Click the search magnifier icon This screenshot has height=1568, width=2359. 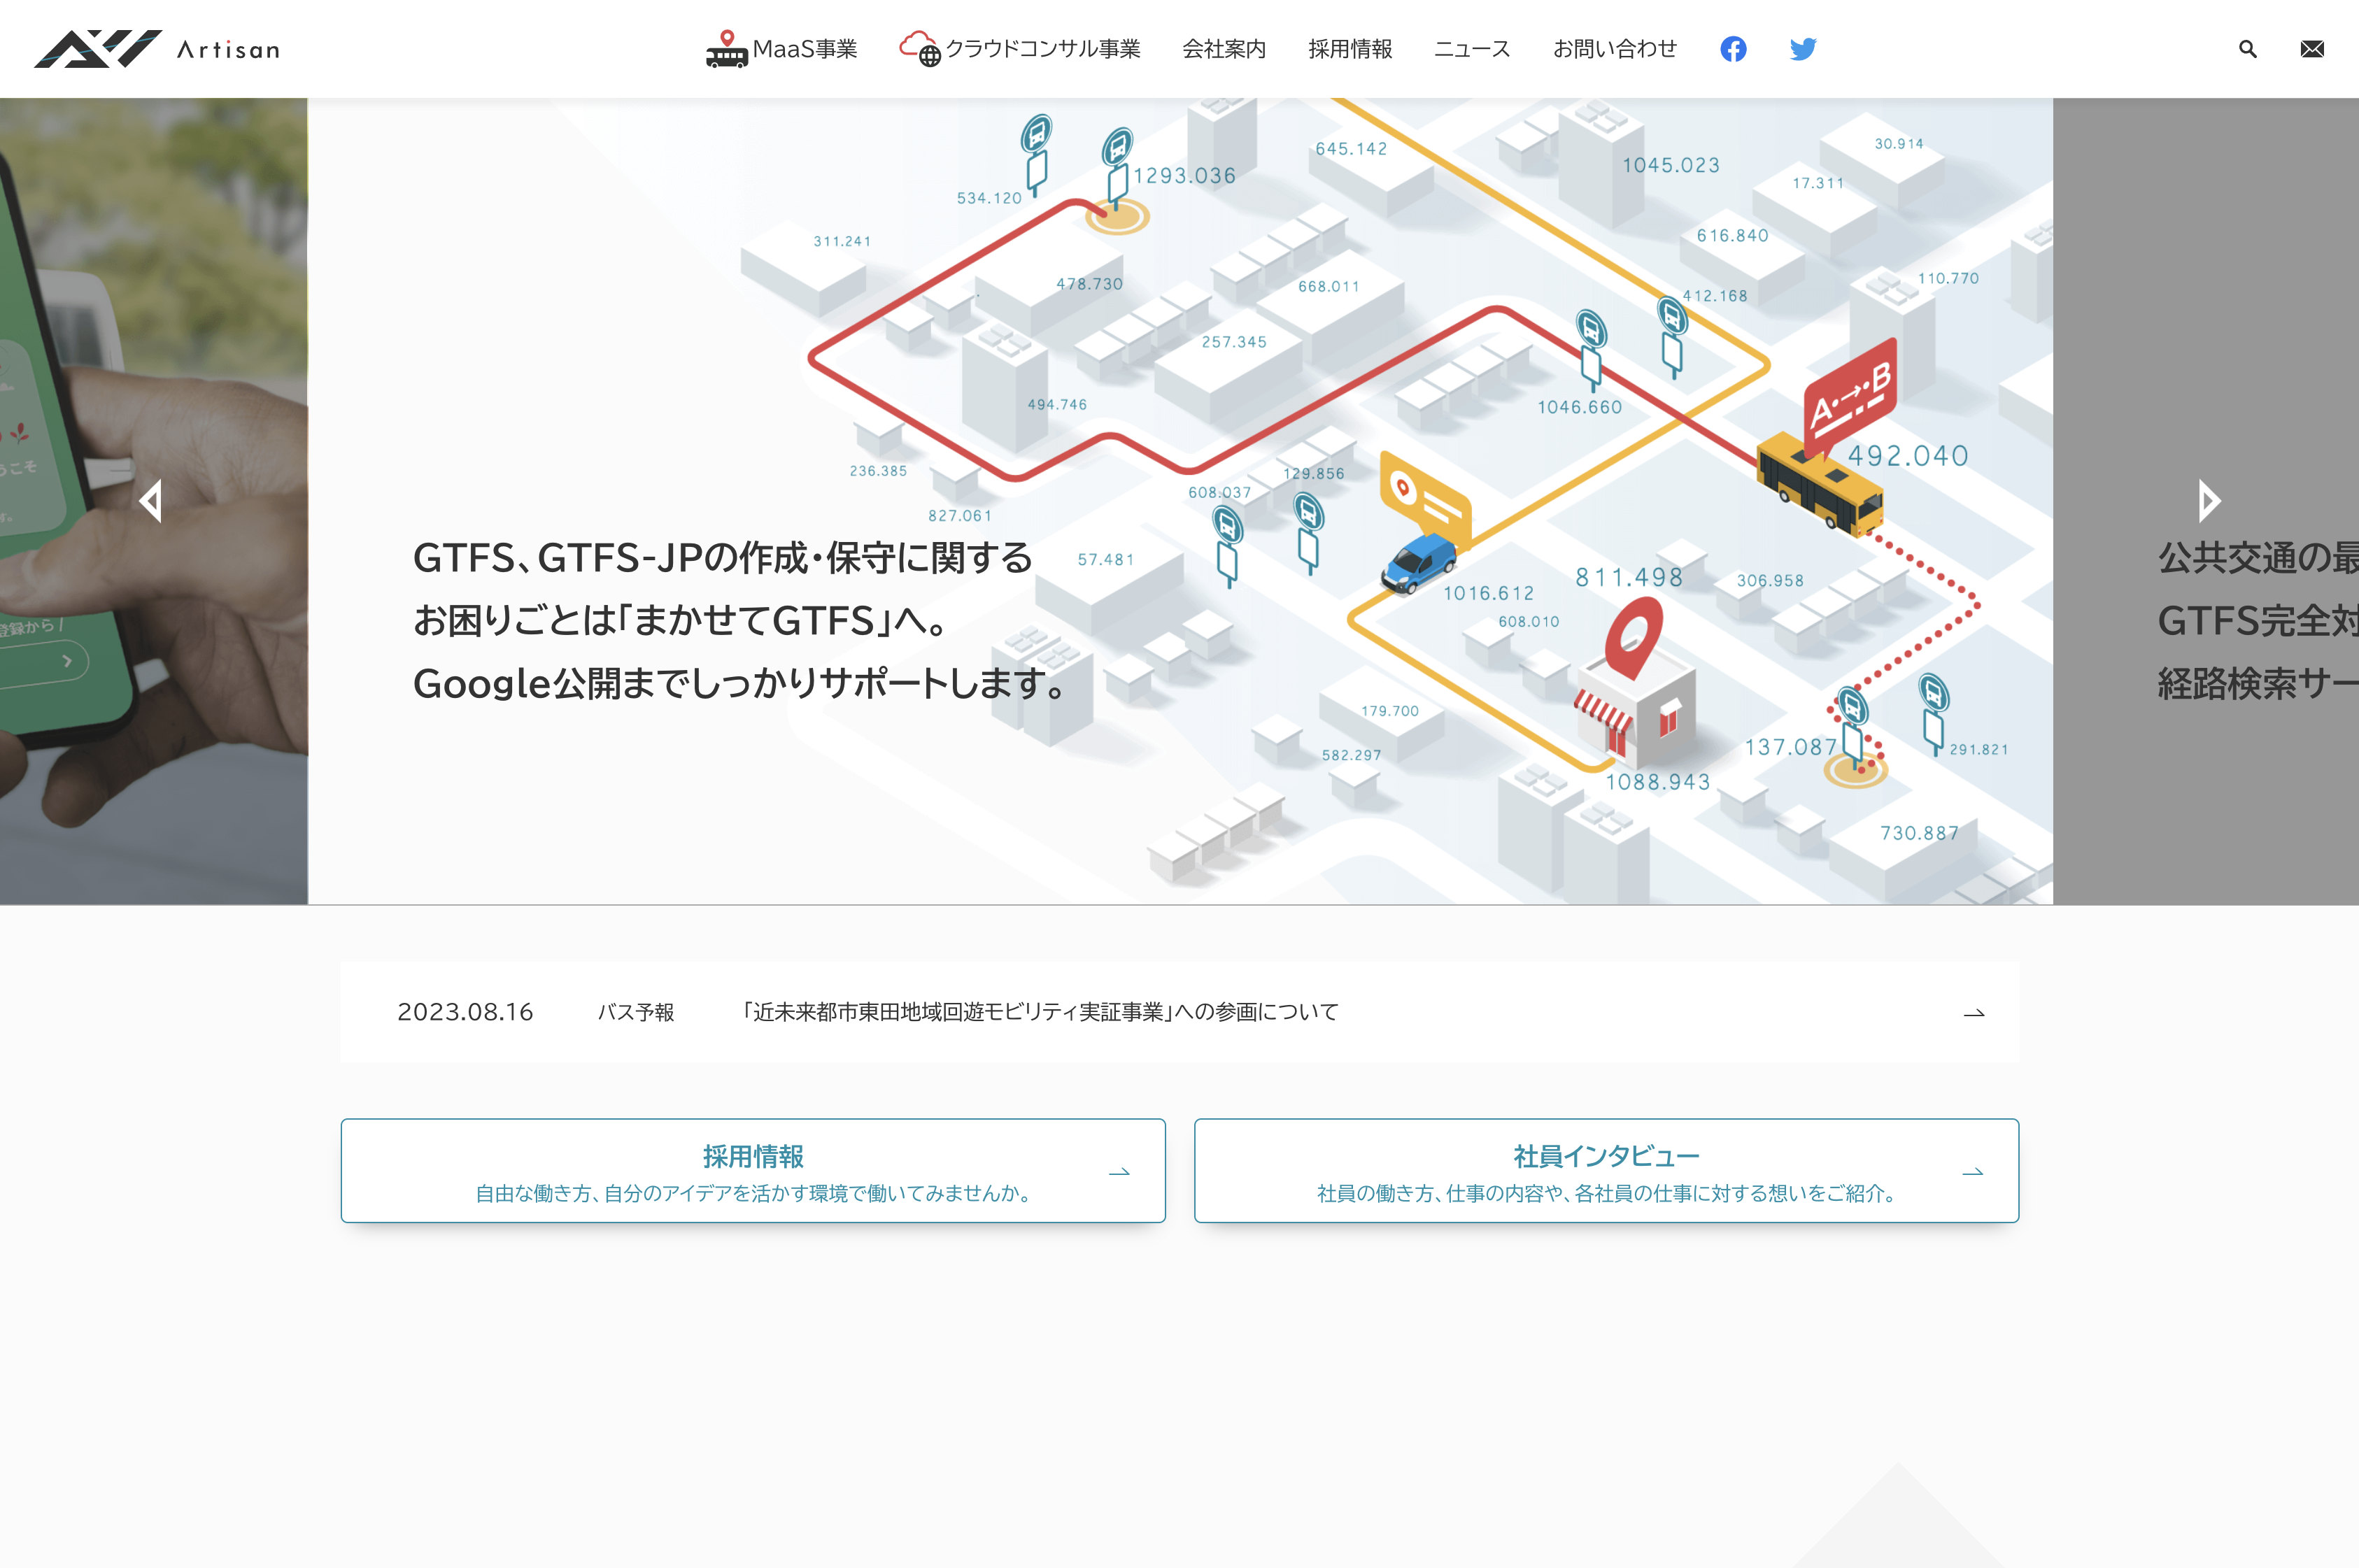click(2247, 49)
